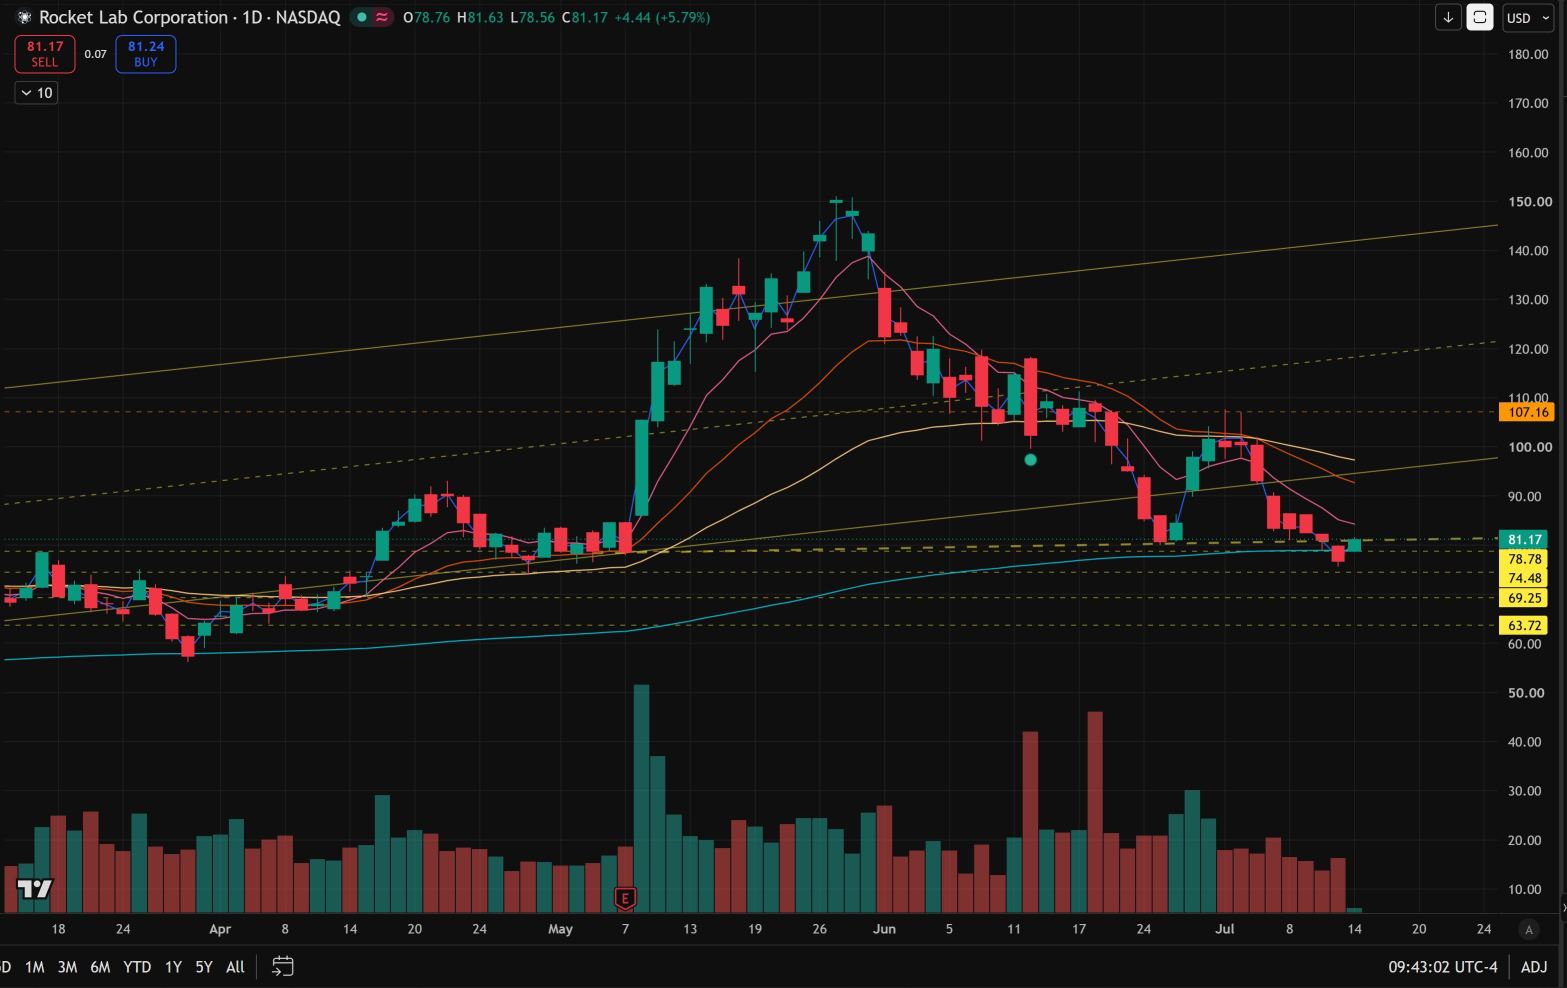Select the 6M time range

click(x=100, y=967)
